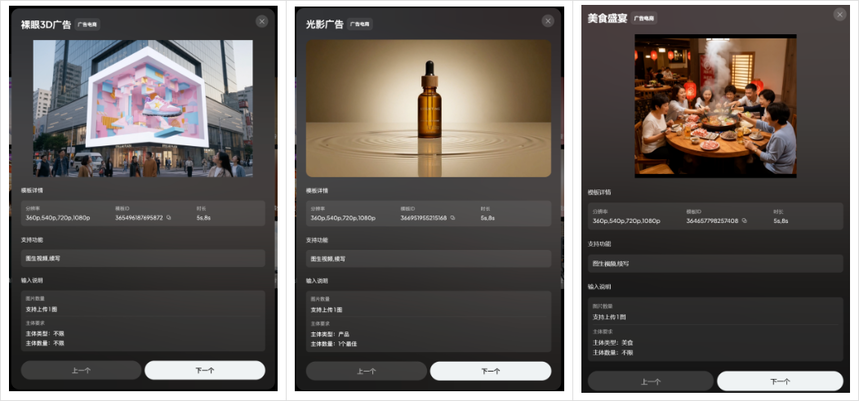Viewport: 859px width, 401px height.
Task: Go to next template from 光影广告
Action: pos(490,370)
